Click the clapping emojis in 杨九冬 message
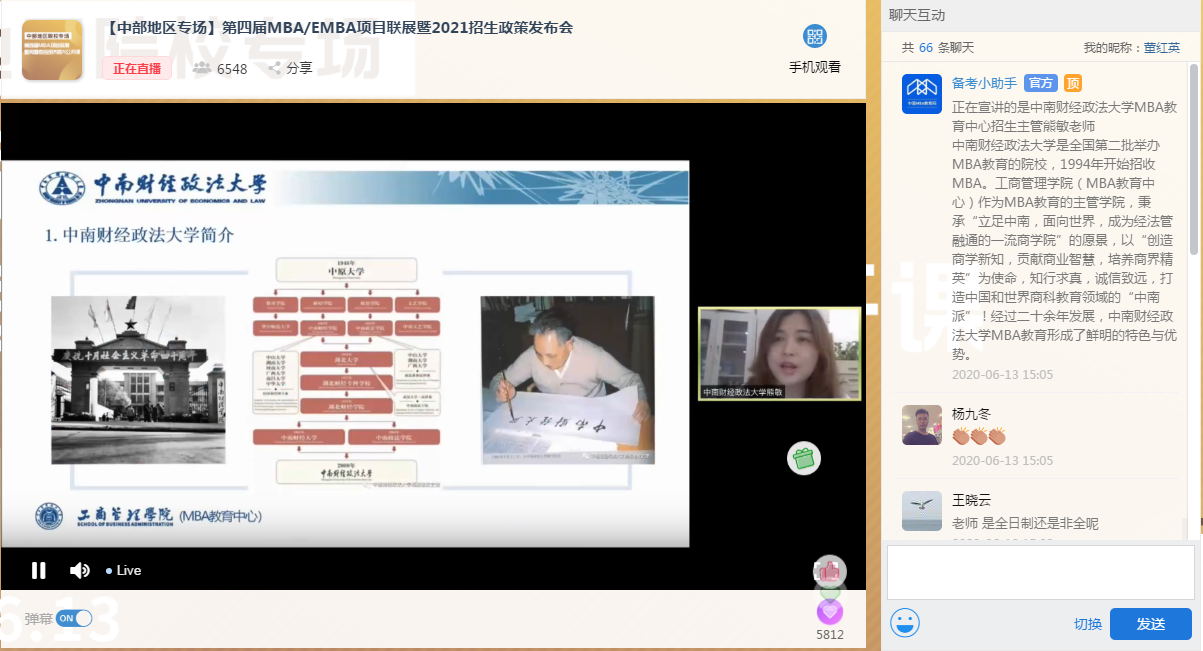The width and height of the screenshot is (1203, 651). [x=978, y=436]
